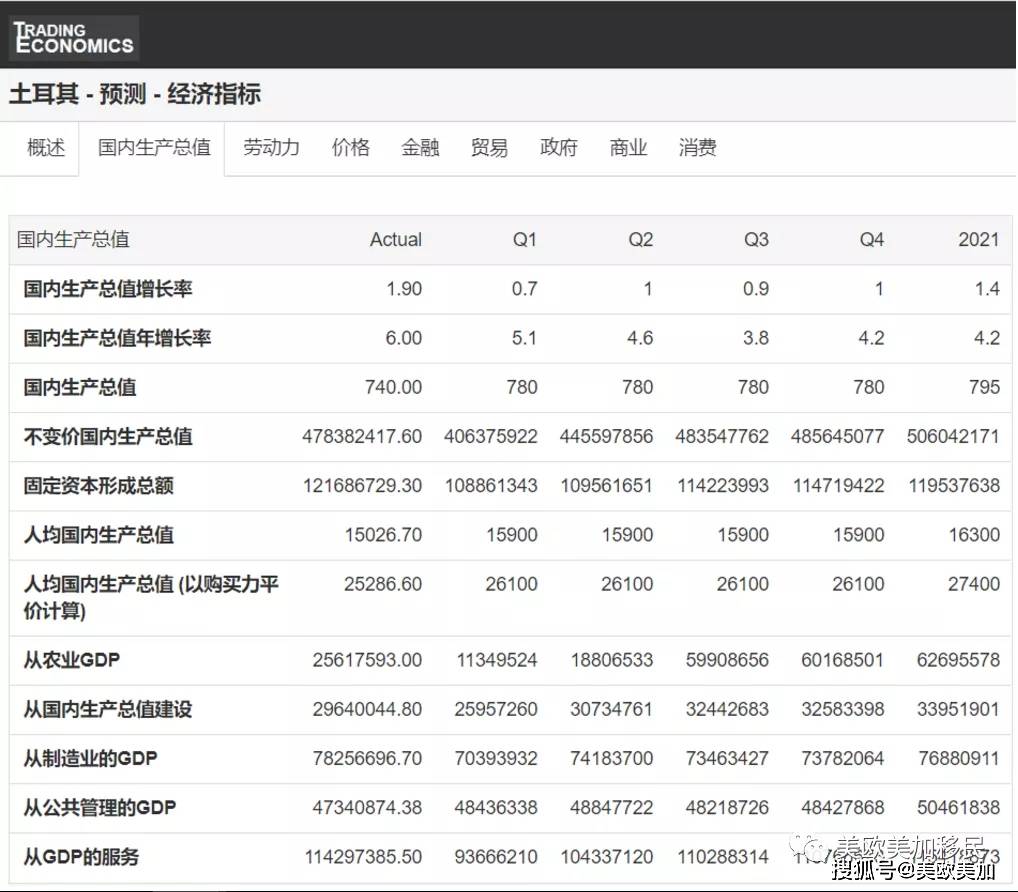The width and height of the screenshot is (1018, 892).
Task: Click the Q1 column header
Action: click(524, 239)
